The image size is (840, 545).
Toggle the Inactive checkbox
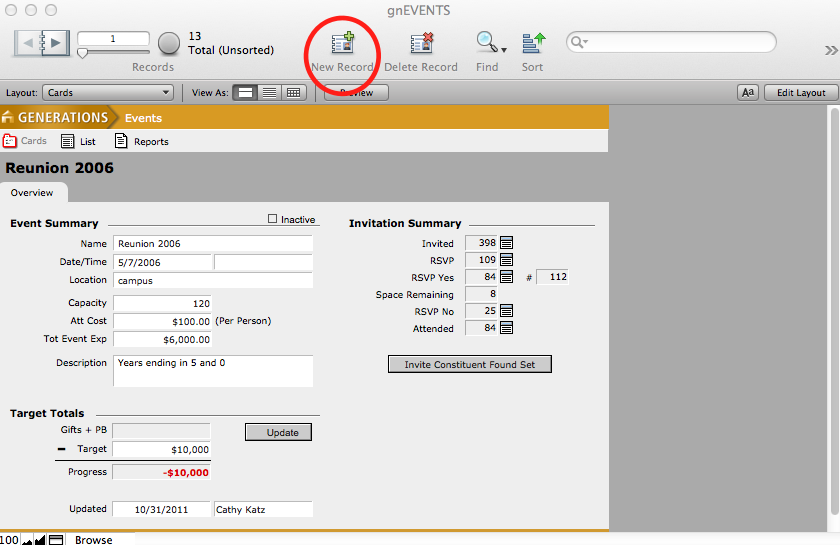coord(273,219)
